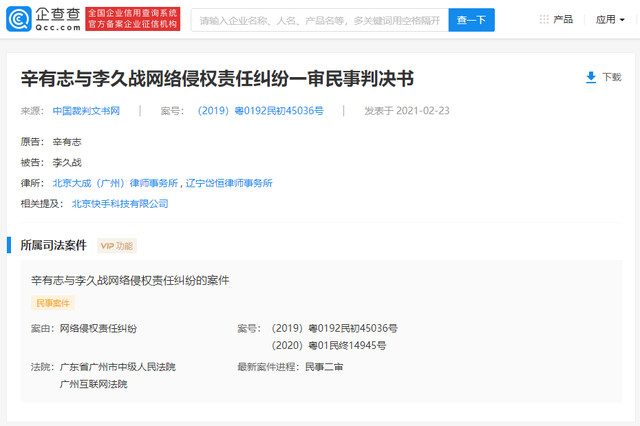640x426 pixels.
Task: Click 广东省广州市中级人民法院 court name
Action: tap(118, 367)
